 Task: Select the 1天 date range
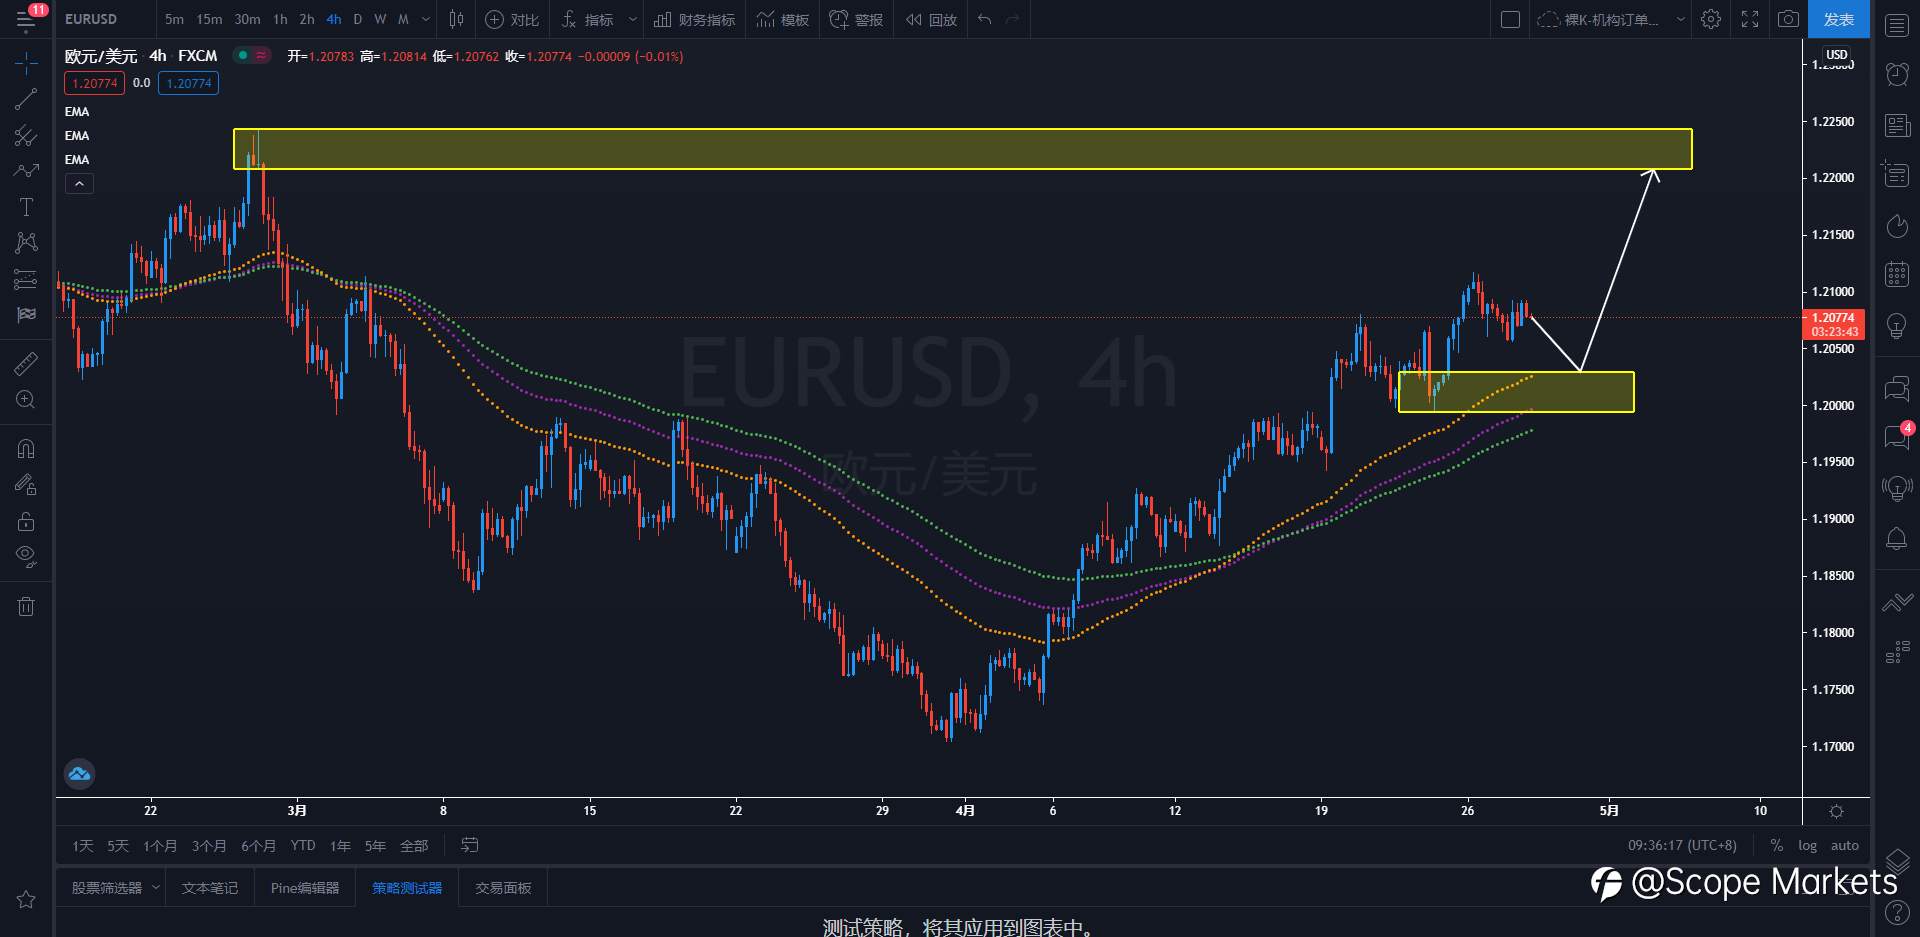pos(83,846)
